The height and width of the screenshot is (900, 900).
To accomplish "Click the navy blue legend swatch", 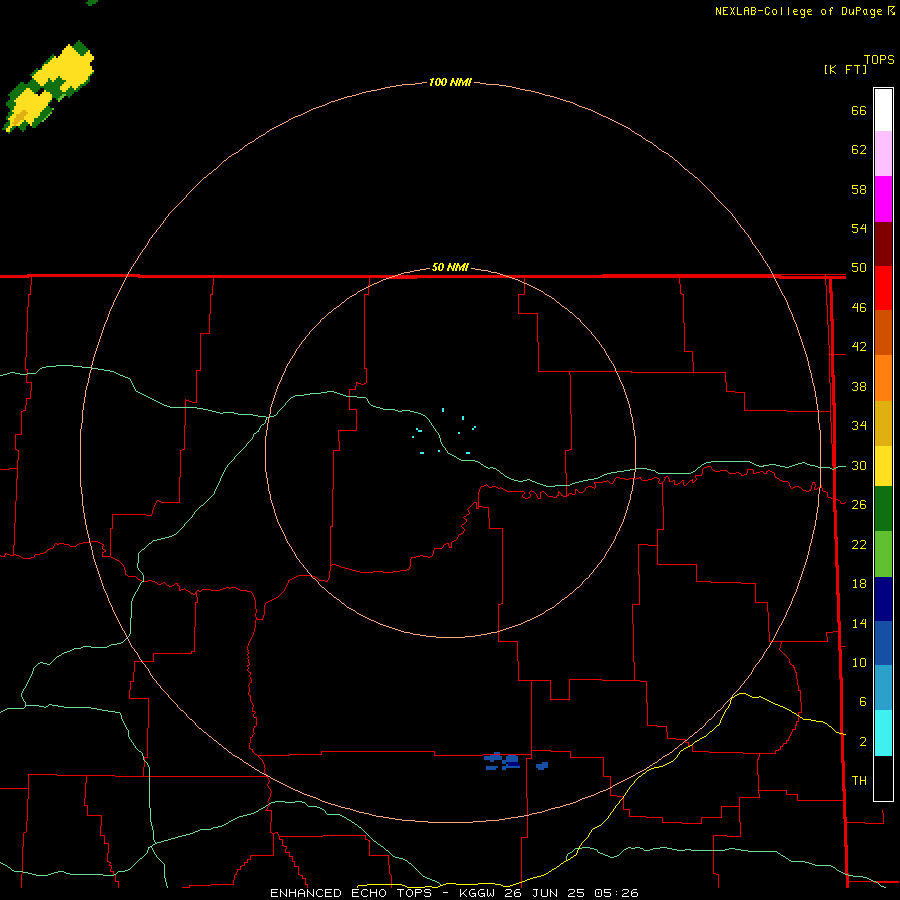I will point(883,599).
